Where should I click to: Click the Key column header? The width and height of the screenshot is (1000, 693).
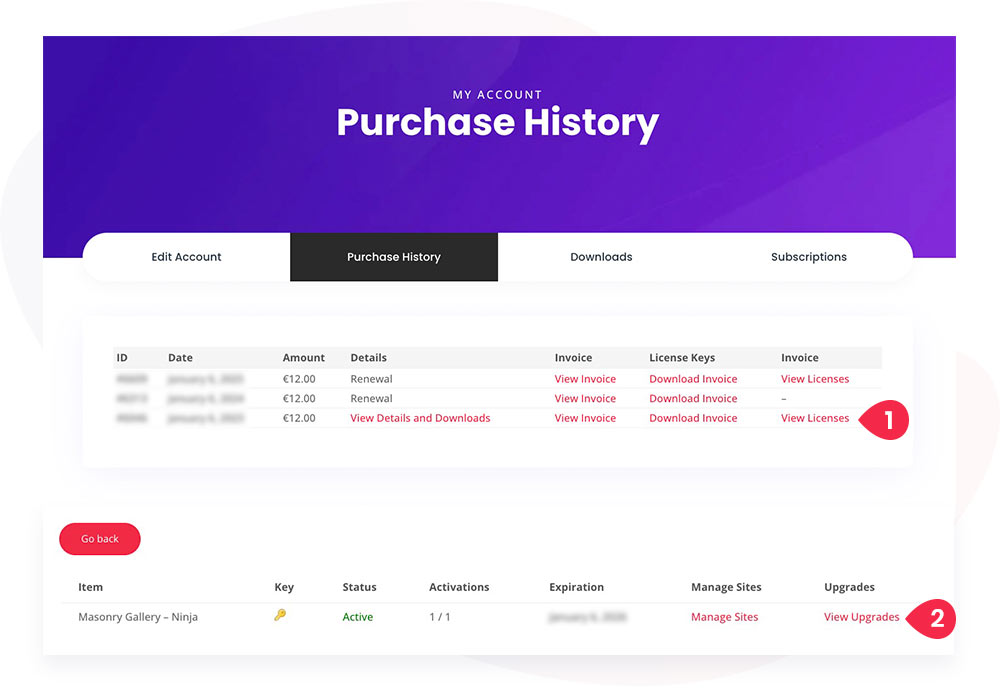pyautogui.click(x=284, y=587)
